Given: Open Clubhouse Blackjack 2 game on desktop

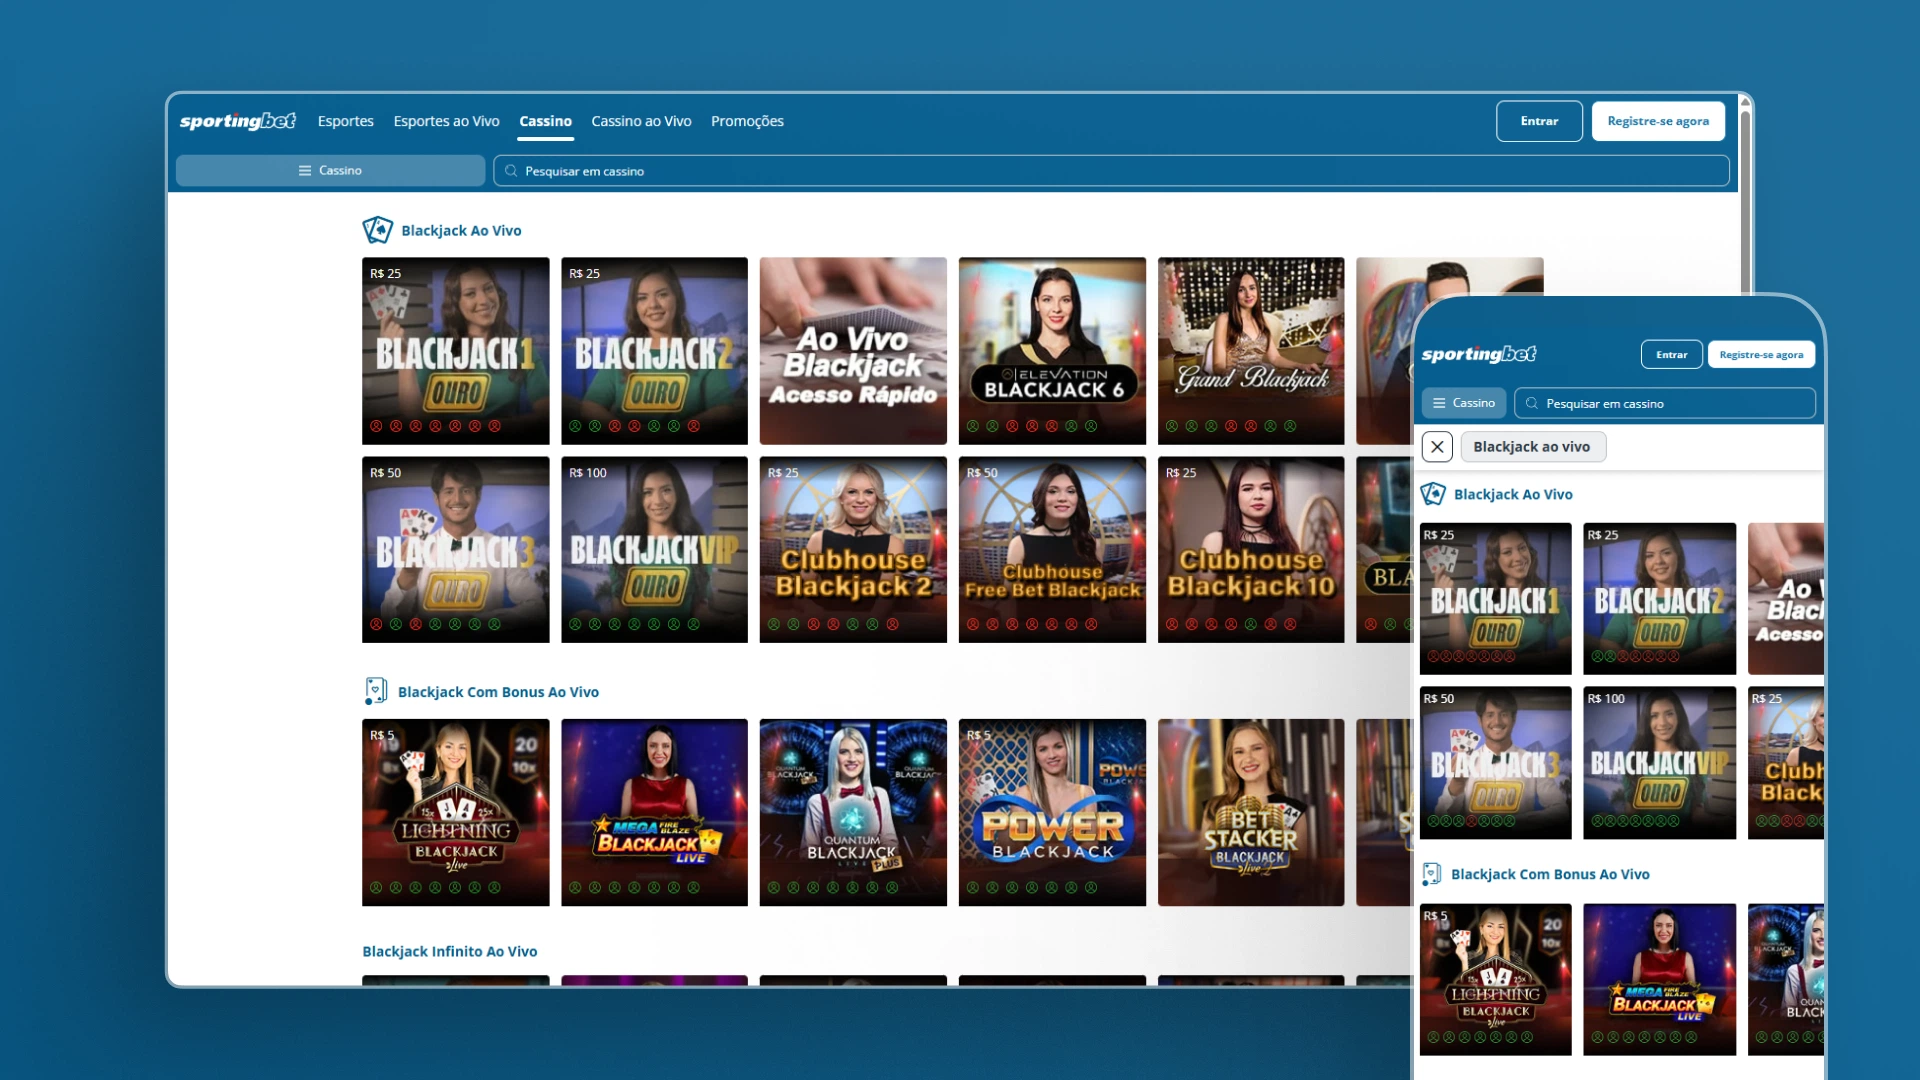Looking at the screenshot, I should point(853,550).
